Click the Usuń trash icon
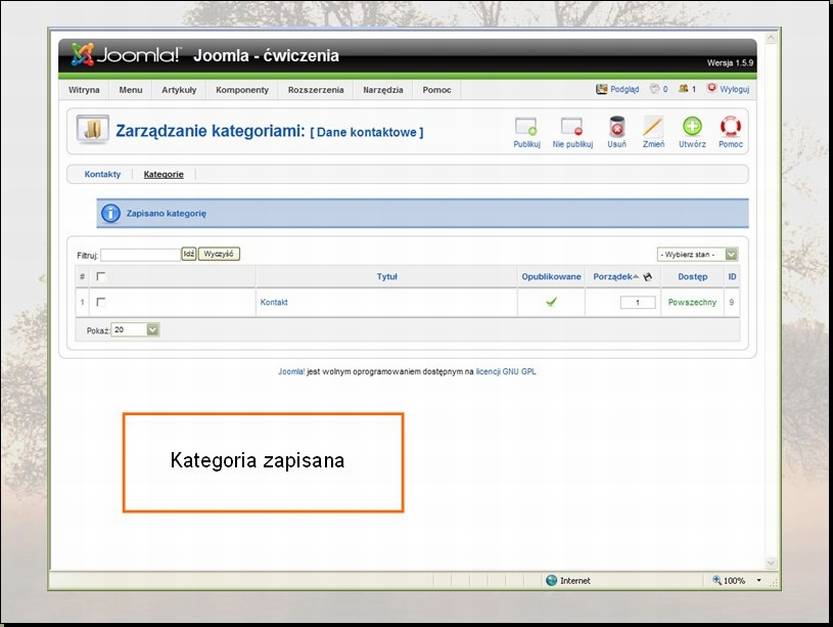 tap(616, 127)
